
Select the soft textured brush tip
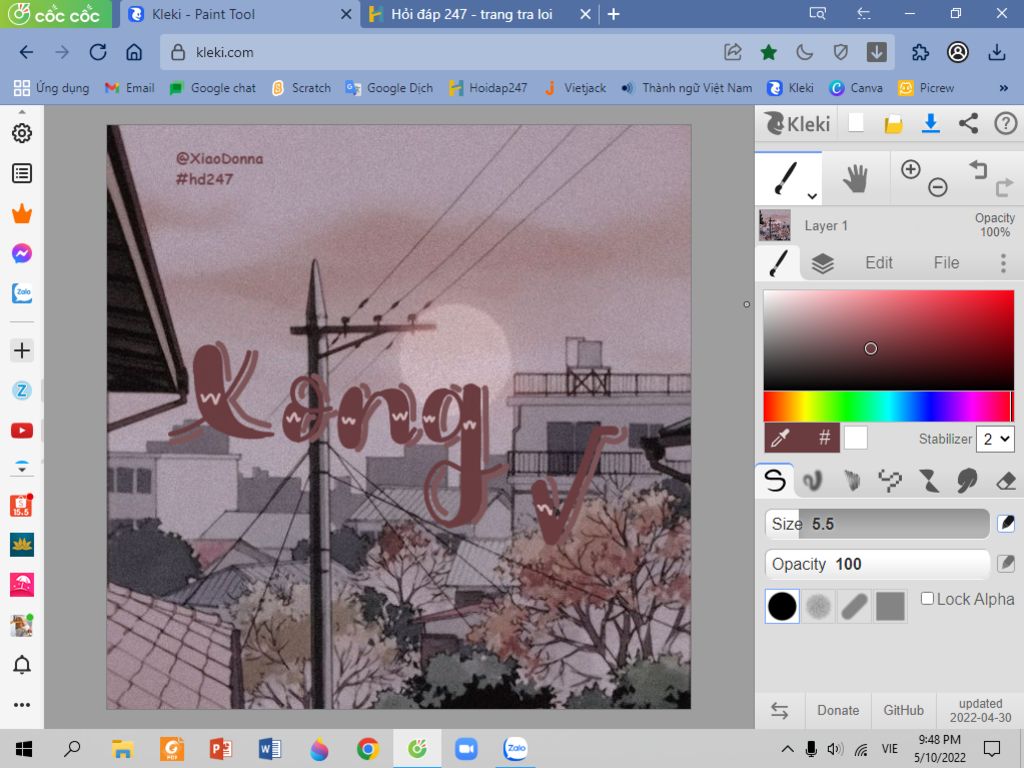tap(818, 607)
